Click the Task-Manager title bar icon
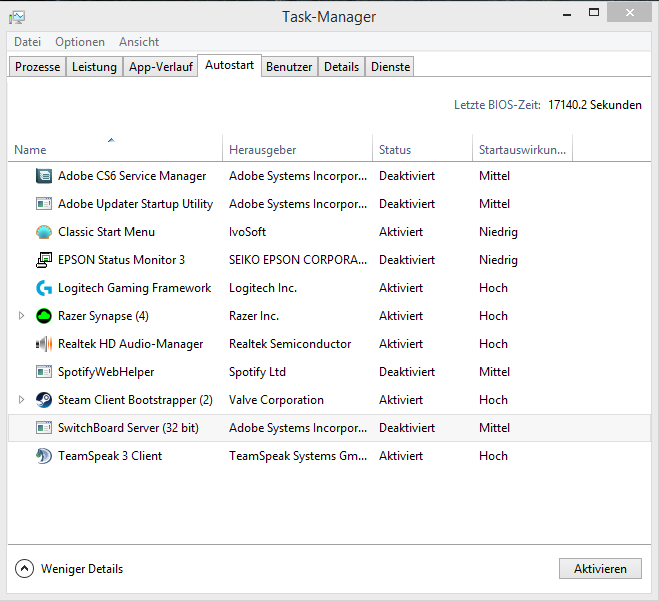The image size is (659, 601). click(17, 17)
